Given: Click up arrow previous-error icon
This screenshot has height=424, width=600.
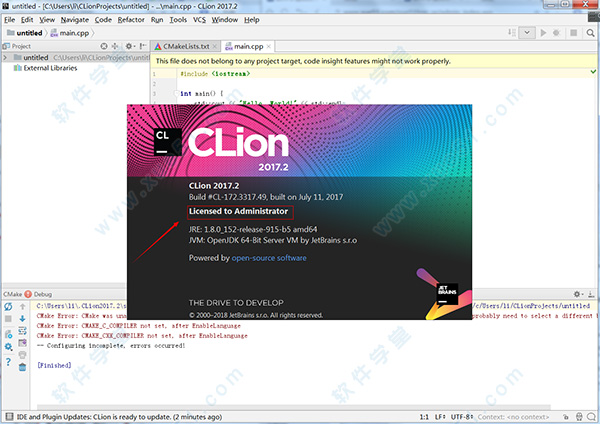Looking at the screenshot, I should point(23,306).
